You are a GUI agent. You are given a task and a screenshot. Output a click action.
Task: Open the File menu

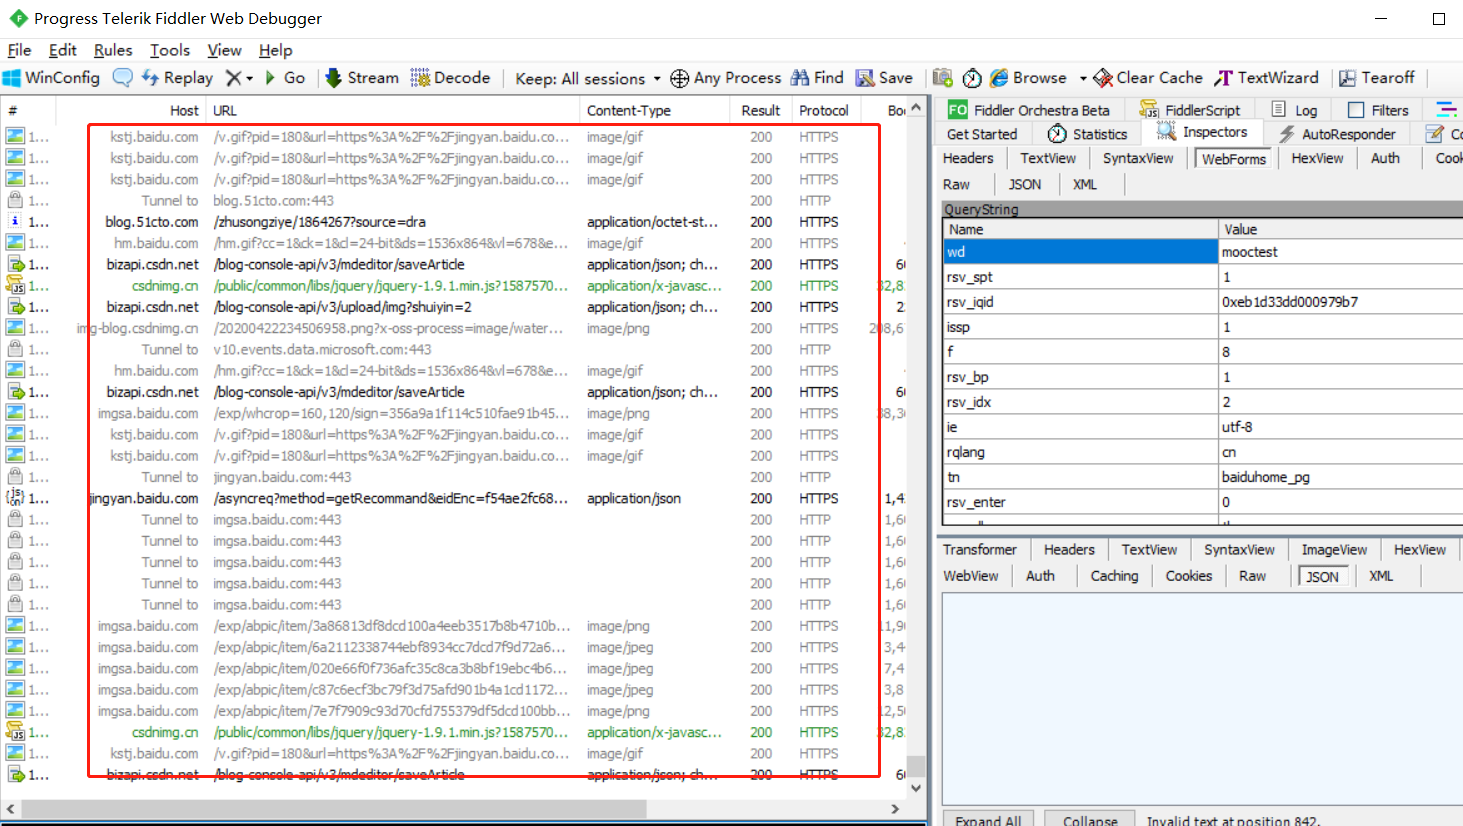coord(19,50)
